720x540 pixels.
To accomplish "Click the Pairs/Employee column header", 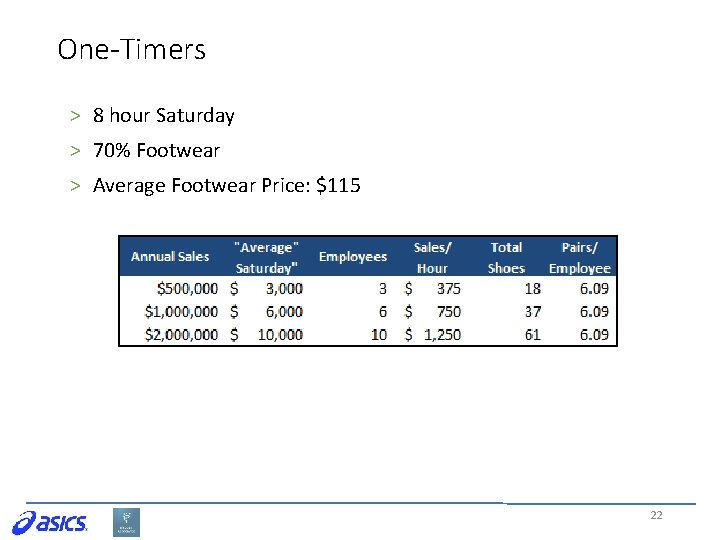I will [579, 257].
